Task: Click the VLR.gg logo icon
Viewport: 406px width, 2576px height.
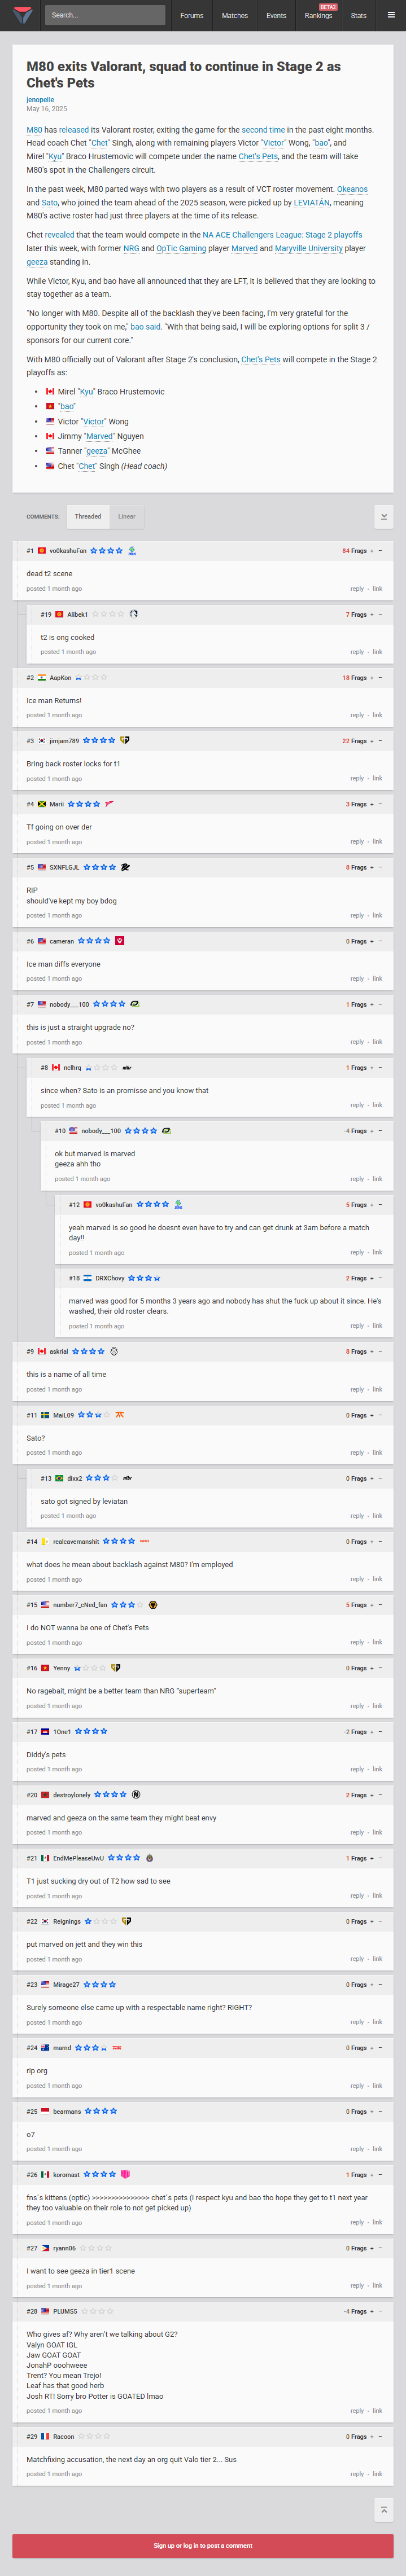Action: (x=22, y=15)
